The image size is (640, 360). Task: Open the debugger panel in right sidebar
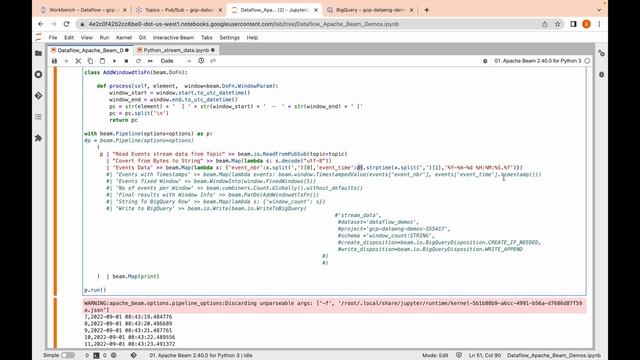tap(602, 75)
